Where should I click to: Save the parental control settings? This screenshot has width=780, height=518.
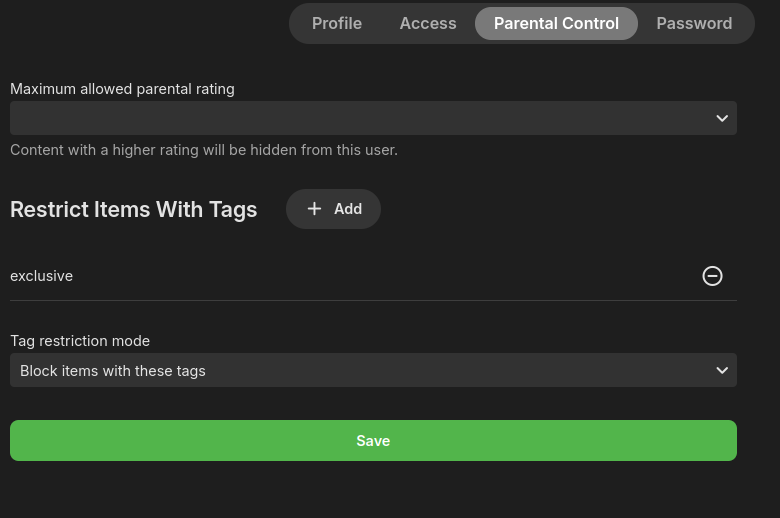tap(373, 441)
